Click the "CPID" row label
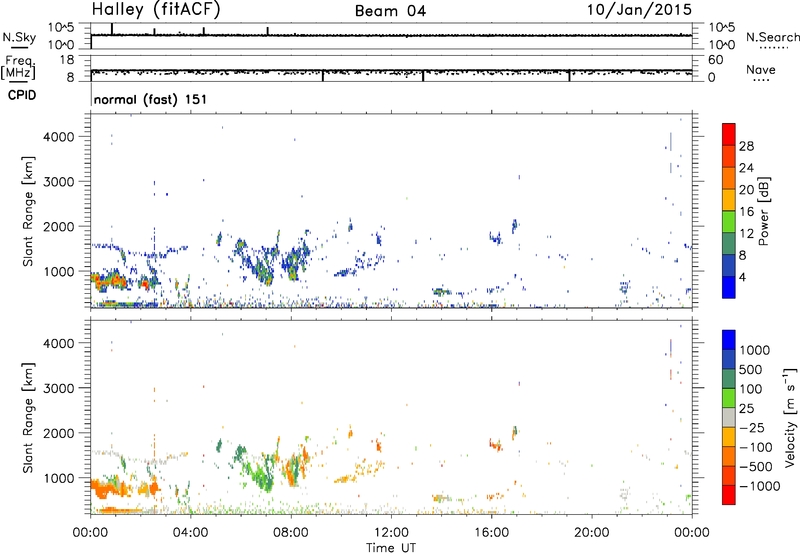The image size is (800, 554). pyautogui.click(x=22, y=95)
